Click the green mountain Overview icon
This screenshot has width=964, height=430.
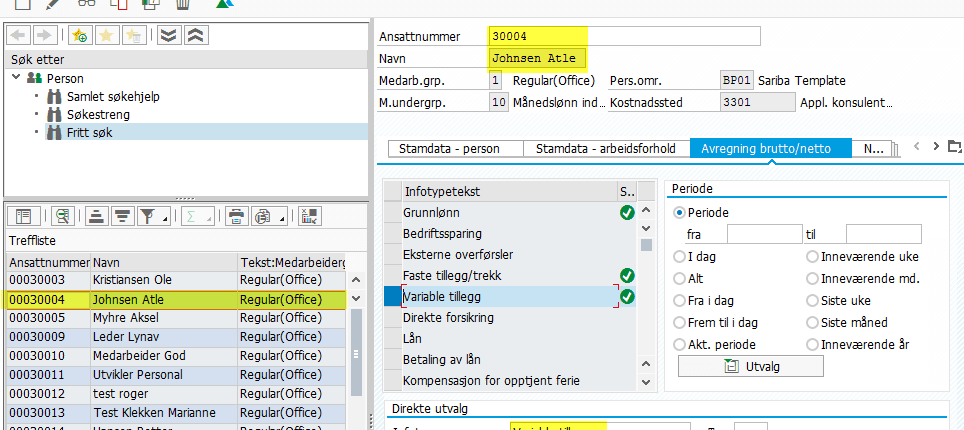point(226,4)
